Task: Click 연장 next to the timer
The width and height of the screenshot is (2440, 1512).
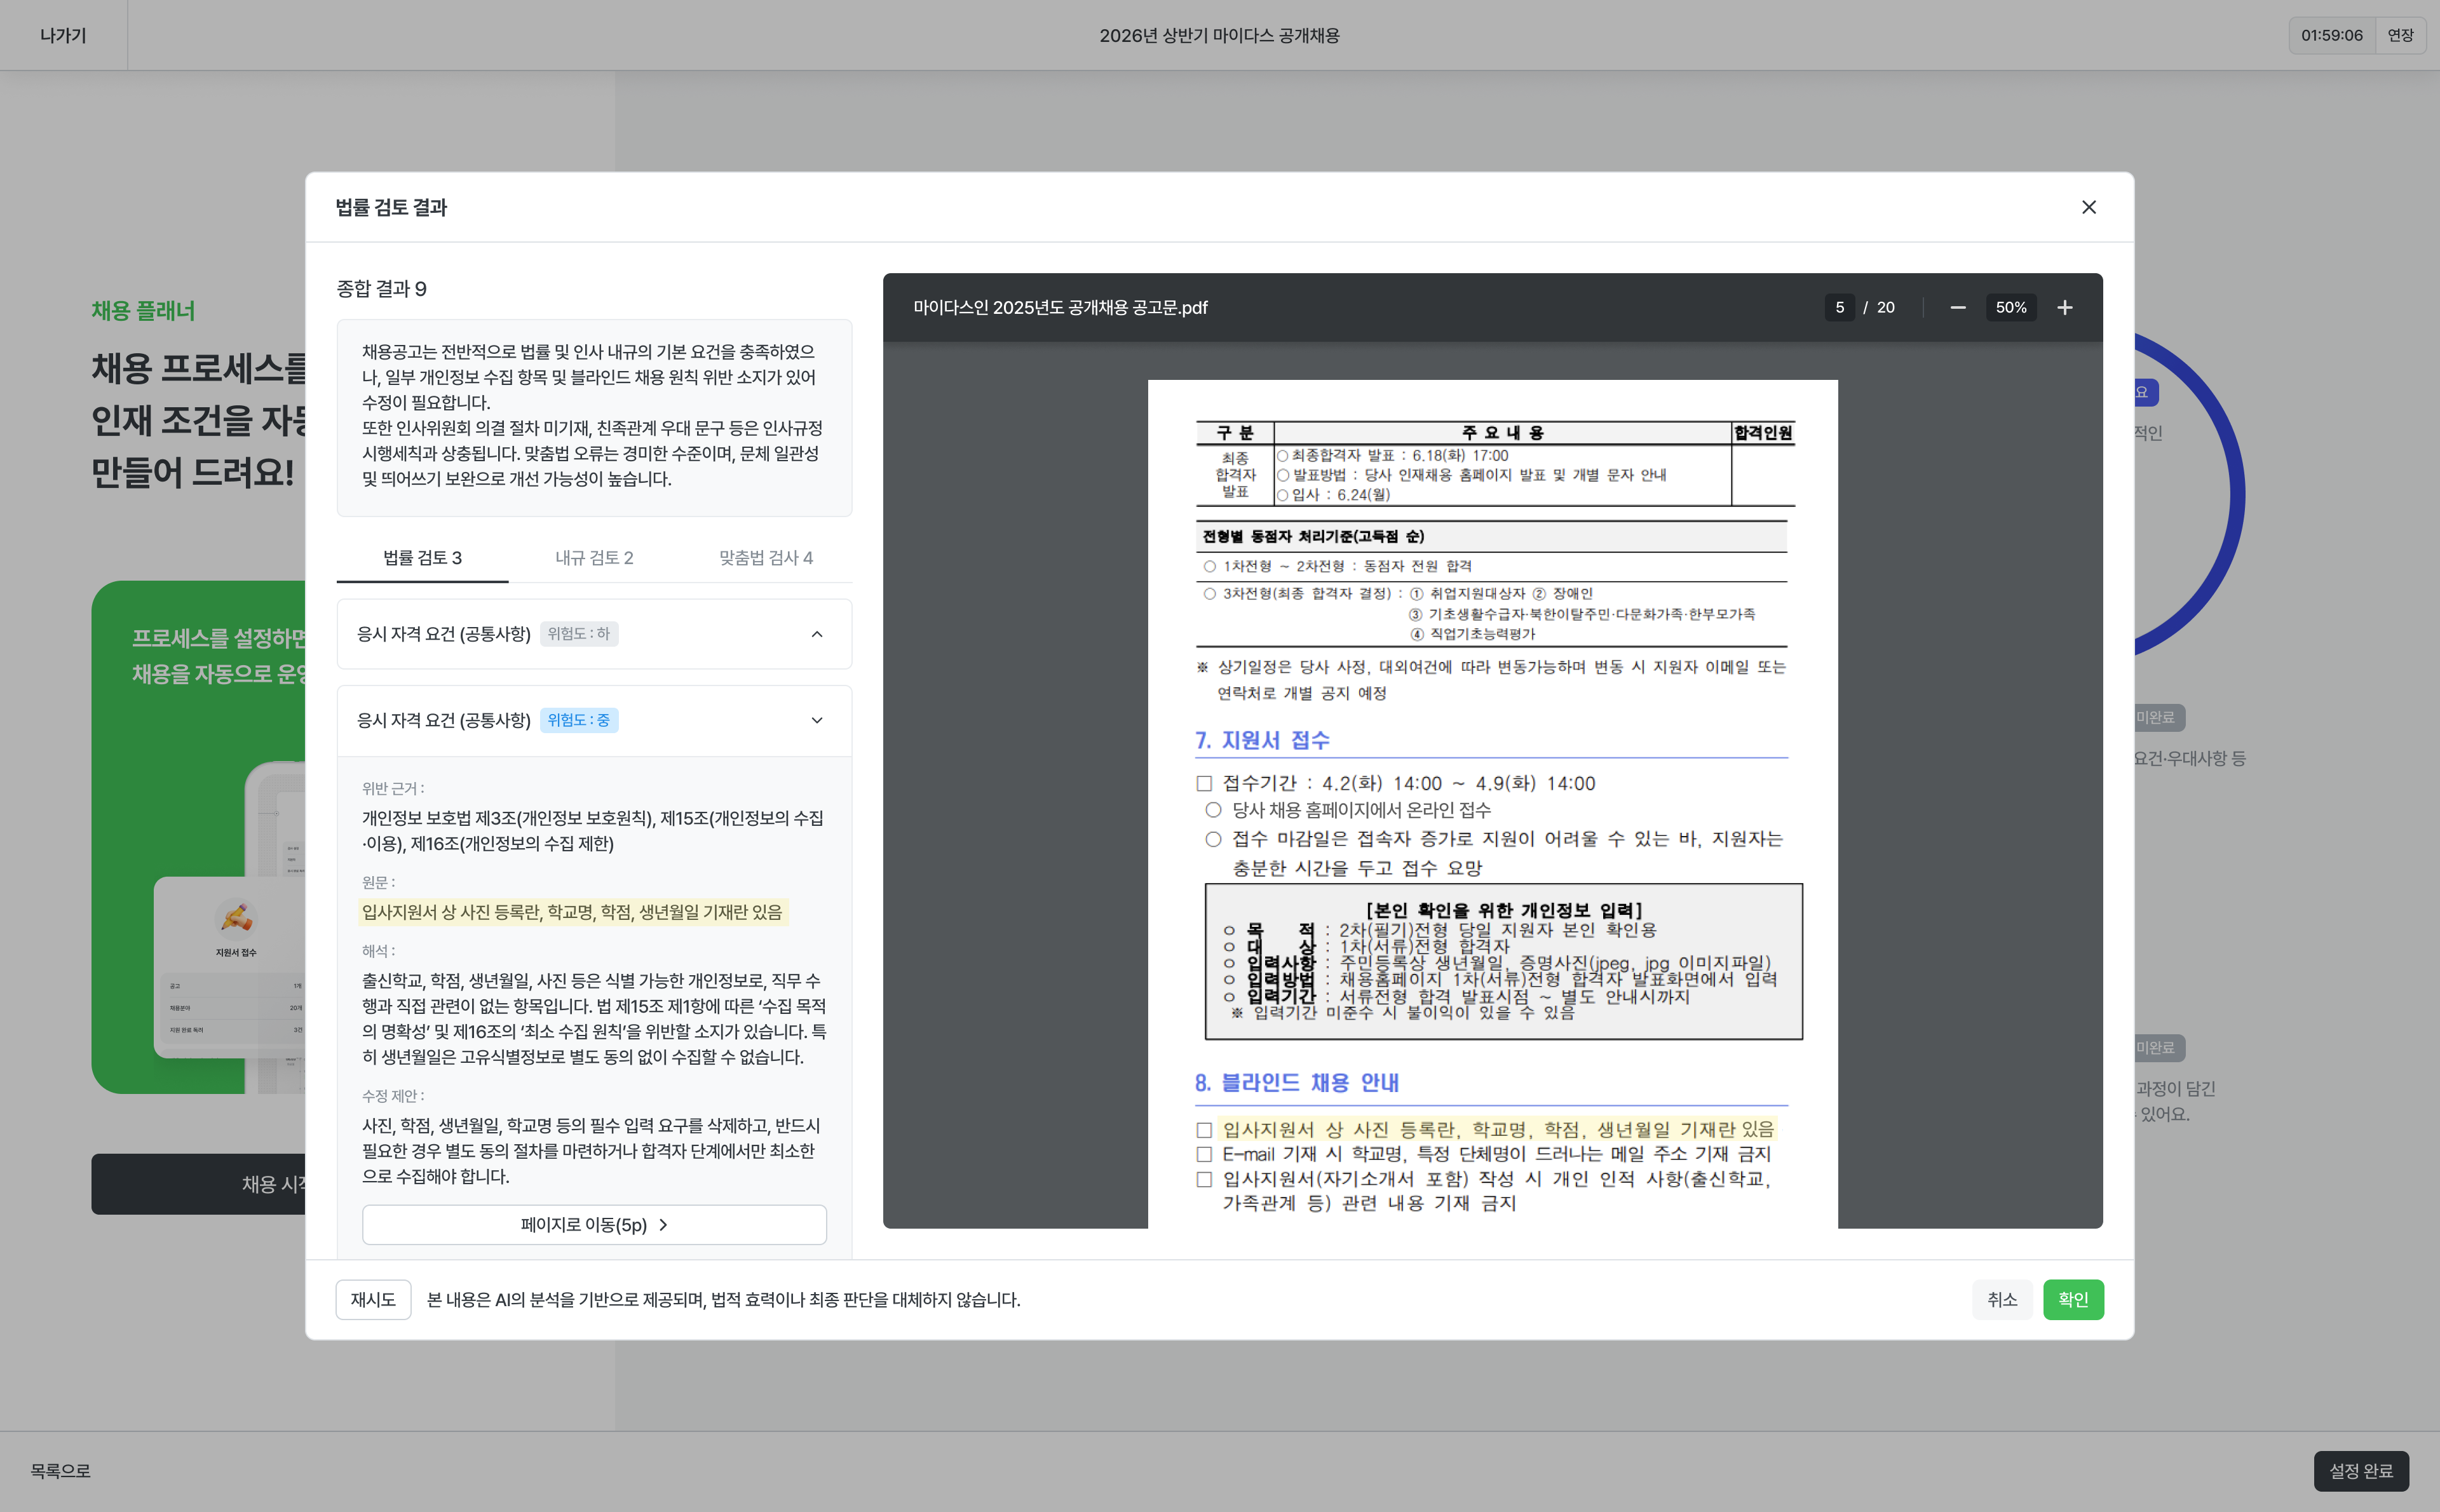Action: click(x=2400, y=35)
